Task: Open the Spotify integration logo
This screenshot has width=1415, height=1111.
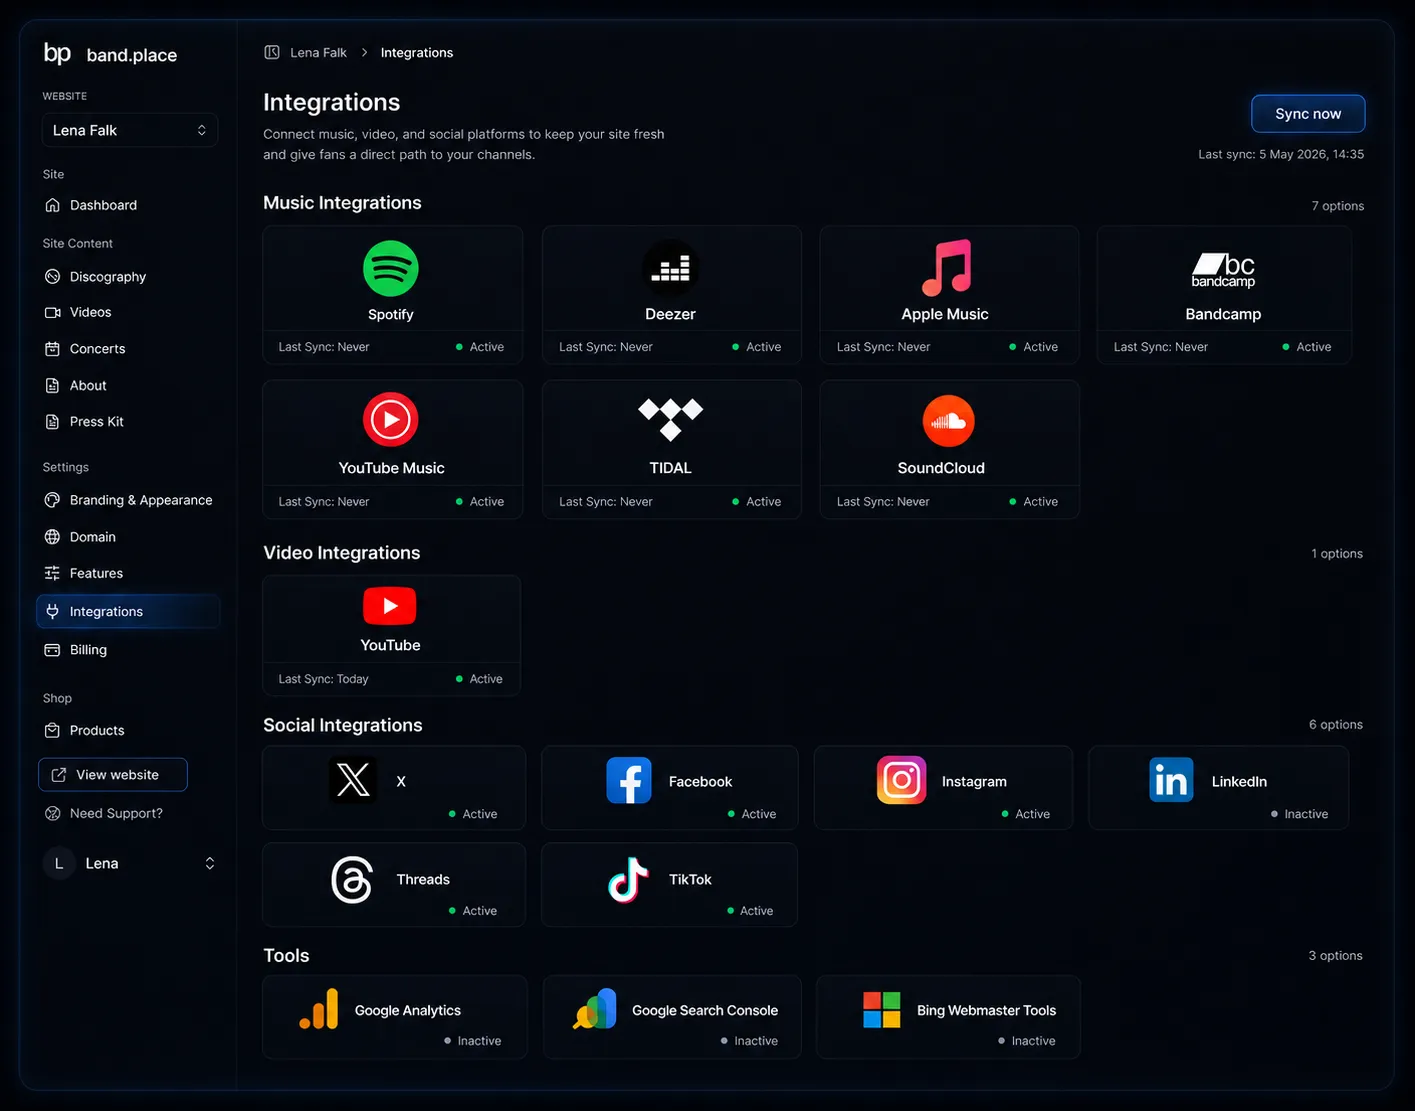Action: [390, 268]
